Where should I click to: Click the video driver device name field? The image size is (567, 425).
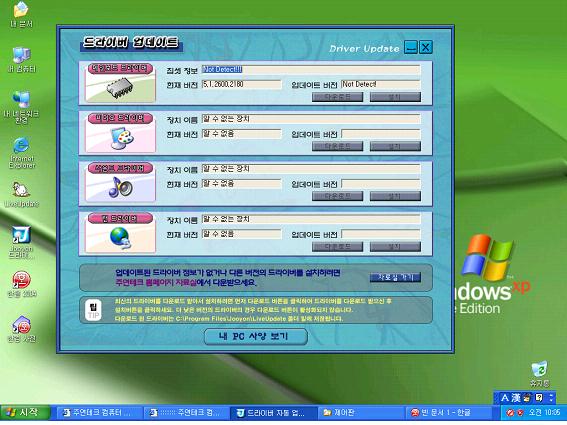(x=311, y=119)
